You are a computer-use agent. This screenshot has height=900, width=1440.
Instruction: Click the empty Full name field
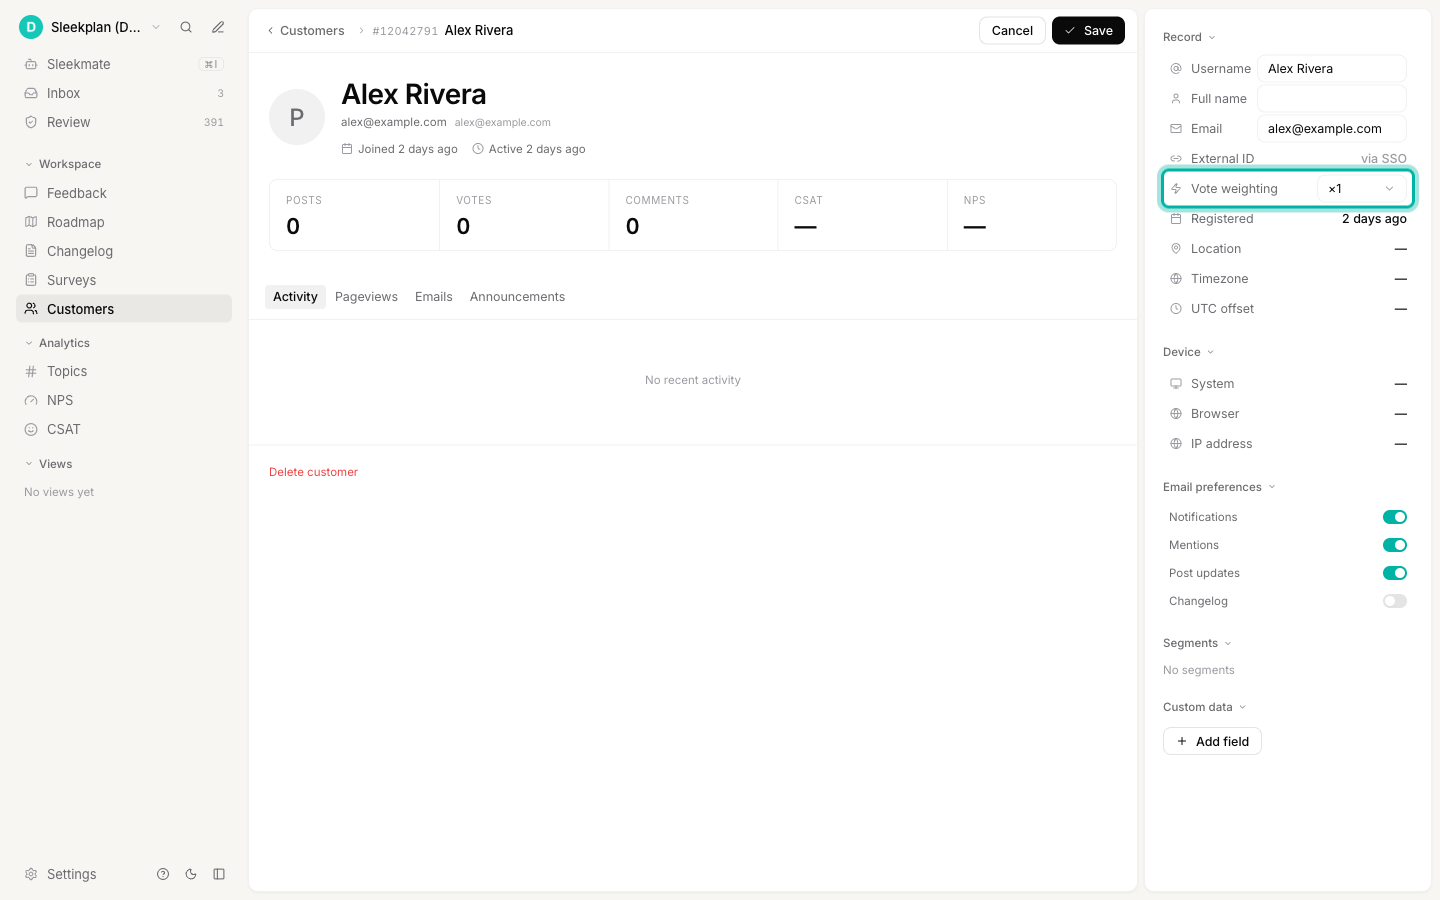click(x=1332, y=99)
